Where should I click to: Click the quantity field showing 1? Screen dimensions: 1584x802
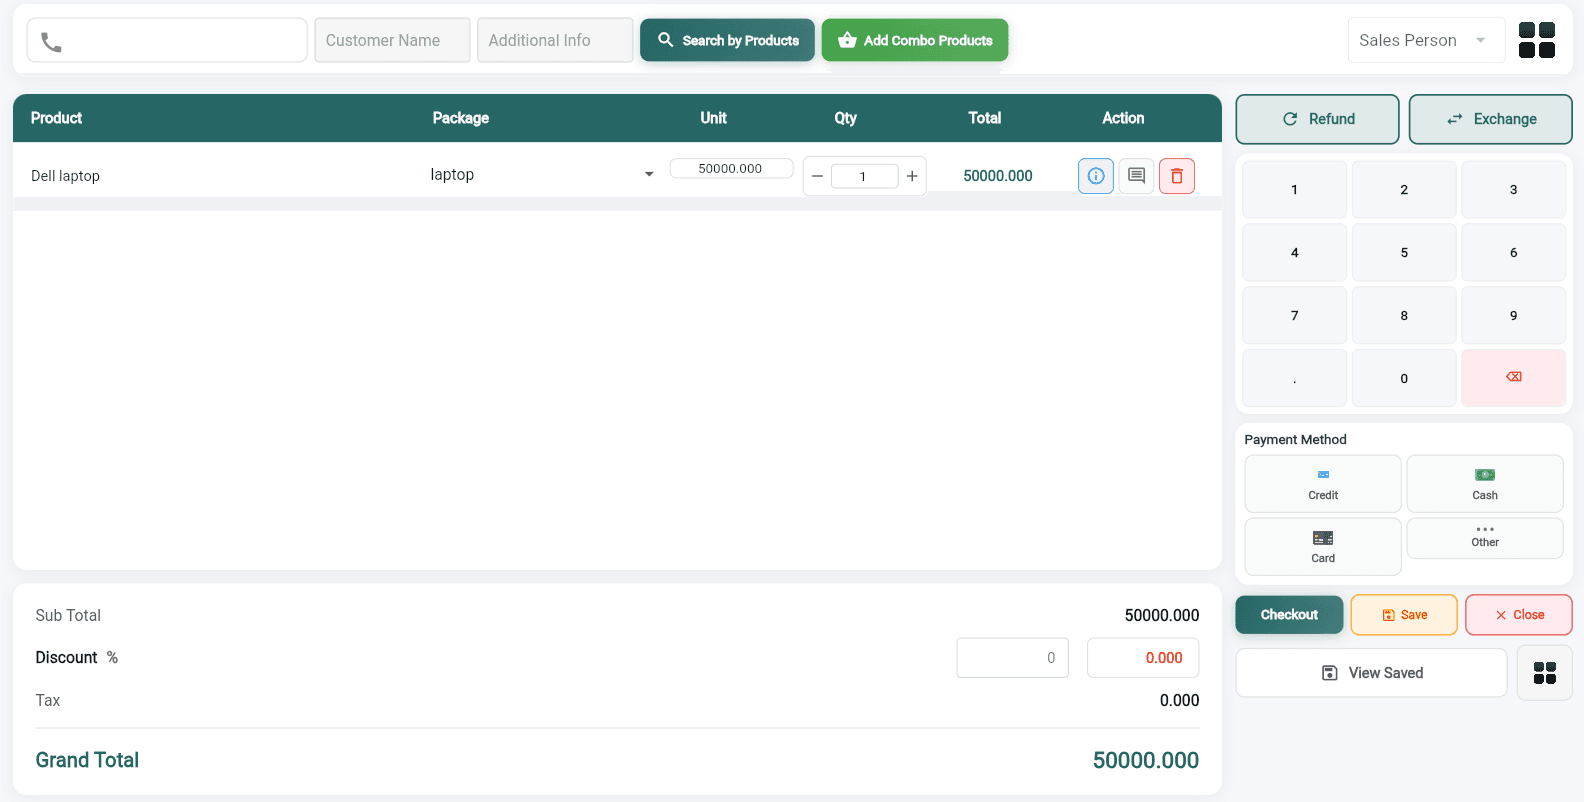click(x=864, y=177)
